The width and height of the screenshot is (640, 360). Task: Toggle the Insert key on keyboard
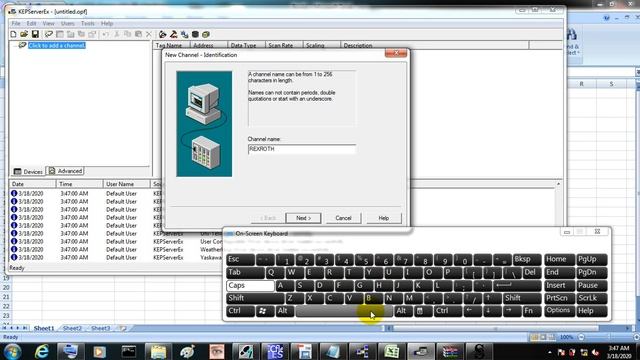tap(559, 286)
